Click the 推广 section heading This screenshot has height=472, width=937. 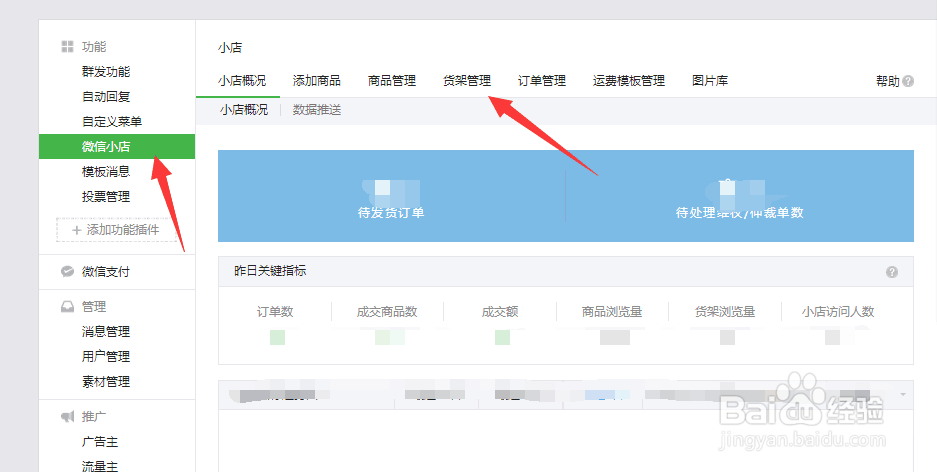[94, 416]
